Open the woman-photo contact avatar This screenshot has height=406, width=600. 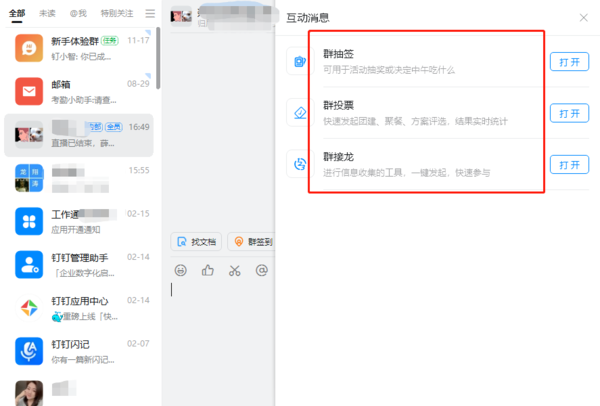(29, 393)
